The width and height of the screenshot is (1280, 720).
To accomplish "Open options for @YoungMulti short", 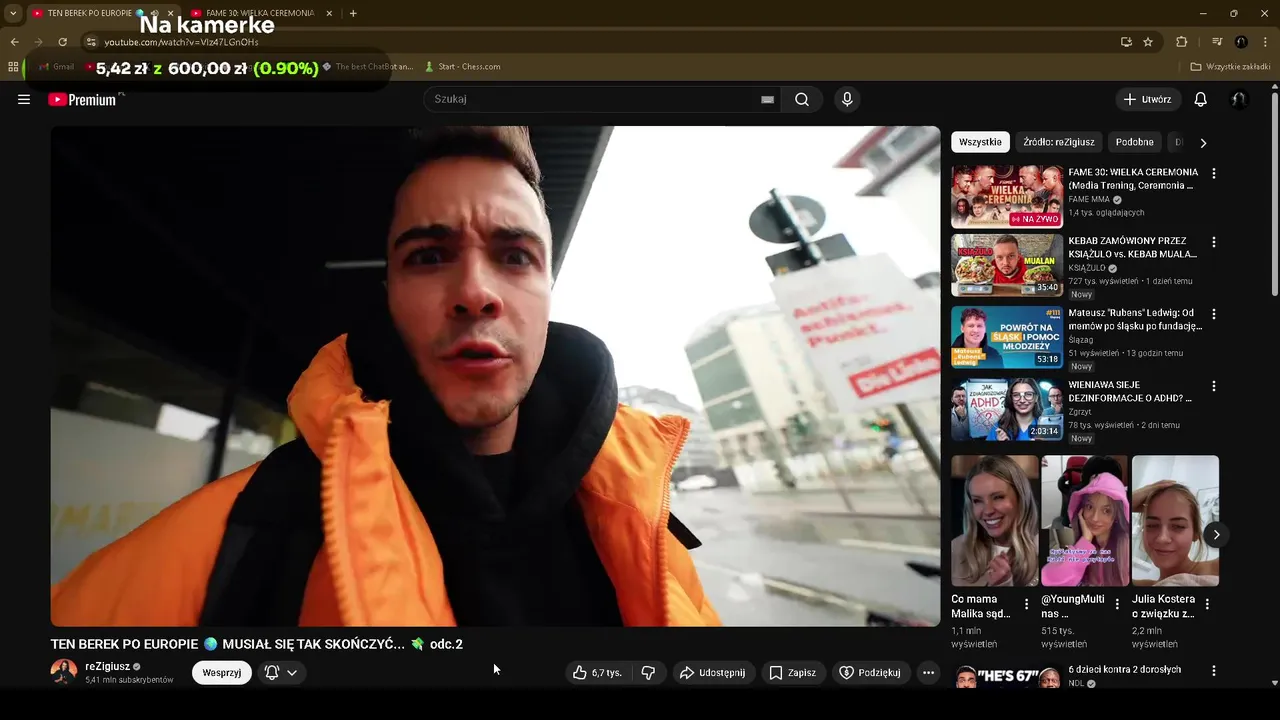I will [1117, 604].
